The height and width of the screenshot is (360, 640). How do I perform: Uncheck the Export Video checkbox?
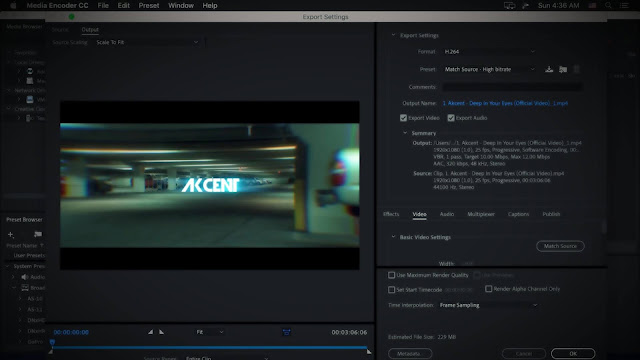click(403, 118)
